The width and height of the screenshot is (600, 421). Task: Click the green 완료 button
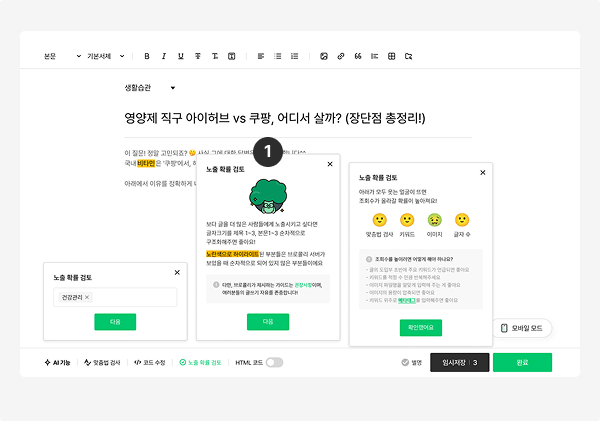522,362
